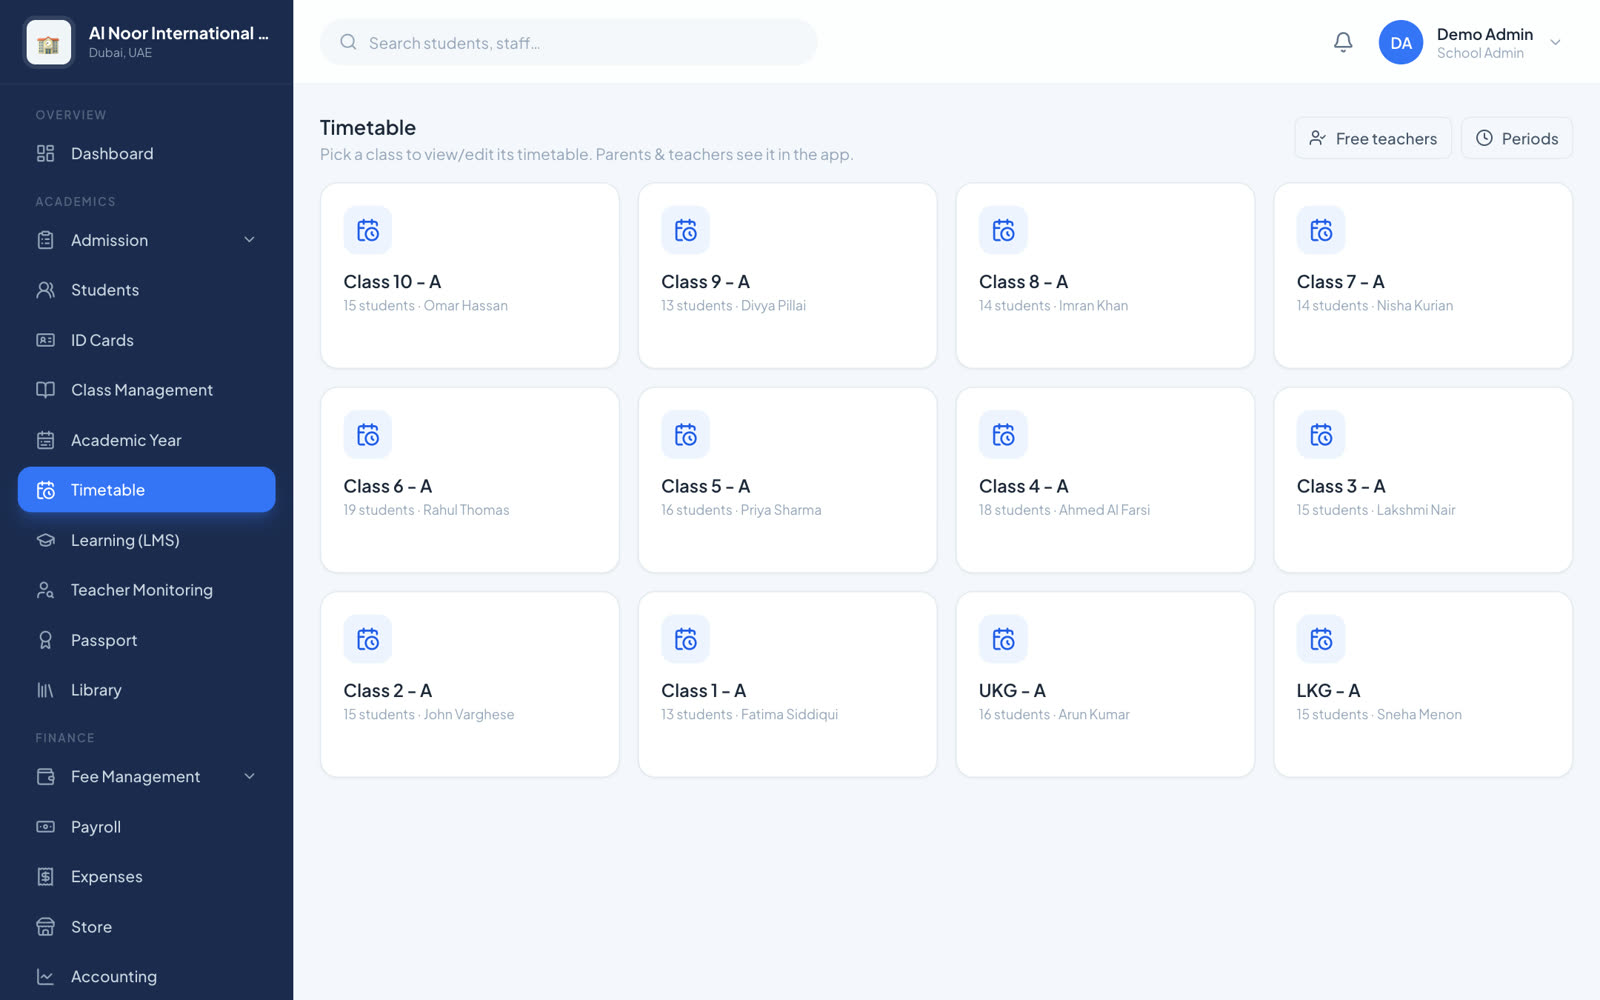Click '16 students · Priya Sharma' text

tap(741, 510)
